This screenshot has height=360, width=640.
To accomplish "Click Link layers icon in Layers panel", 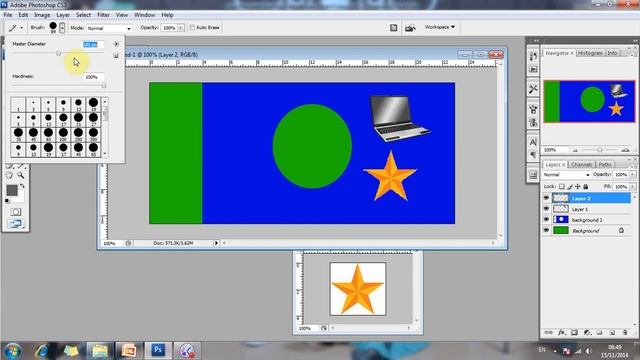I will coord(549,333).
